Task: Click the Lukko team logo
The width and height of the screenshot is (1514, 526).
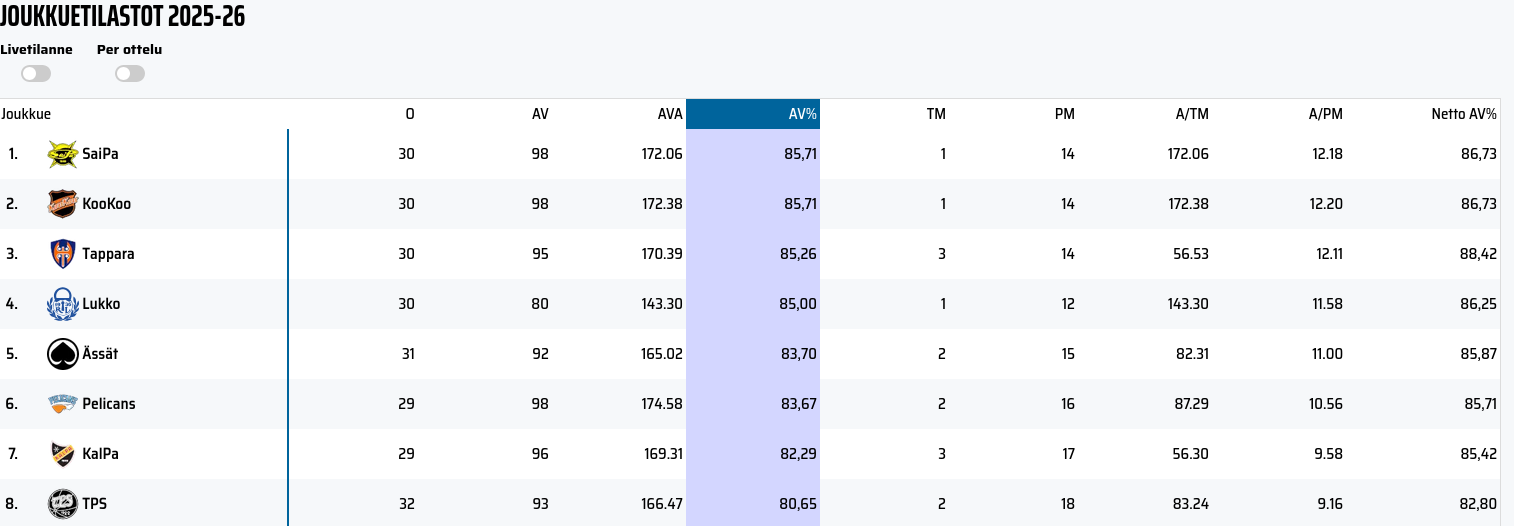Action: tap(63, 304)
